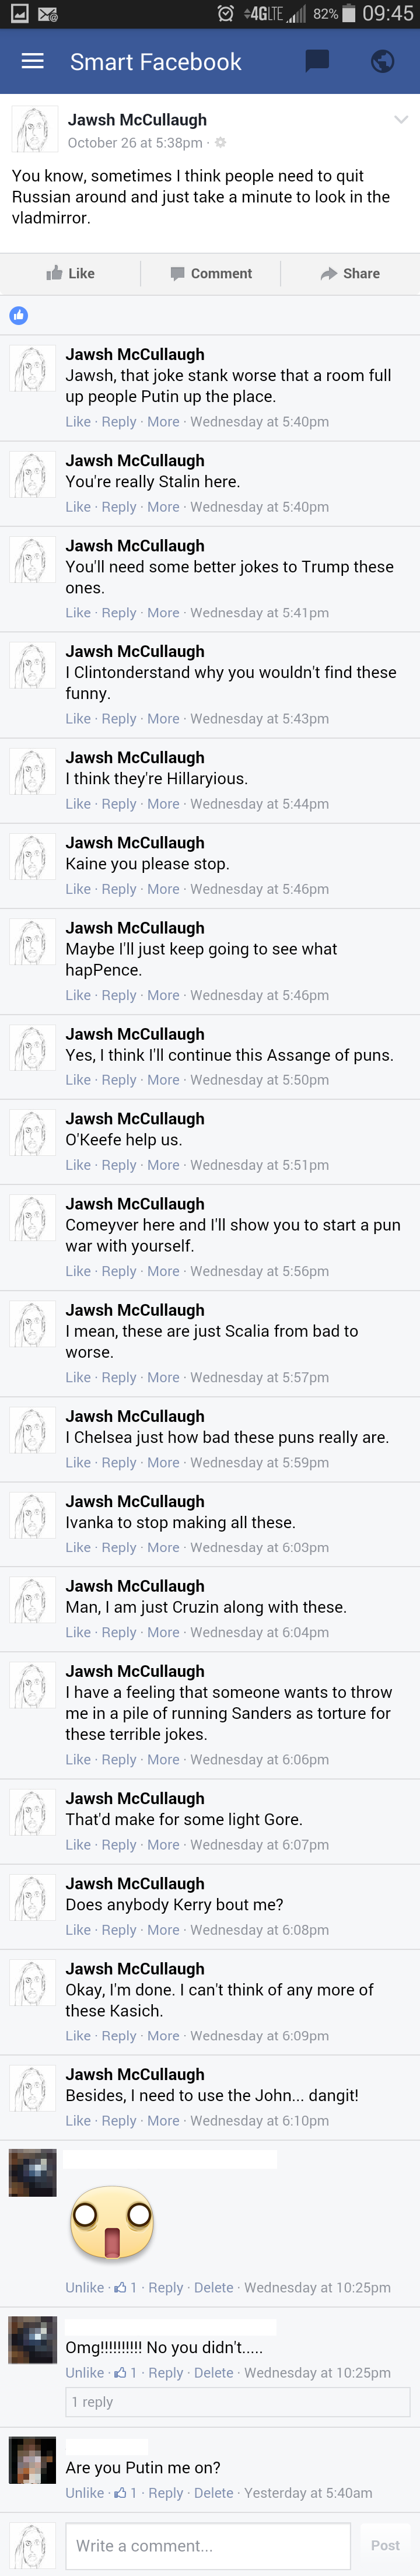Open More options on Stalin comment

(x=163, y=507)
